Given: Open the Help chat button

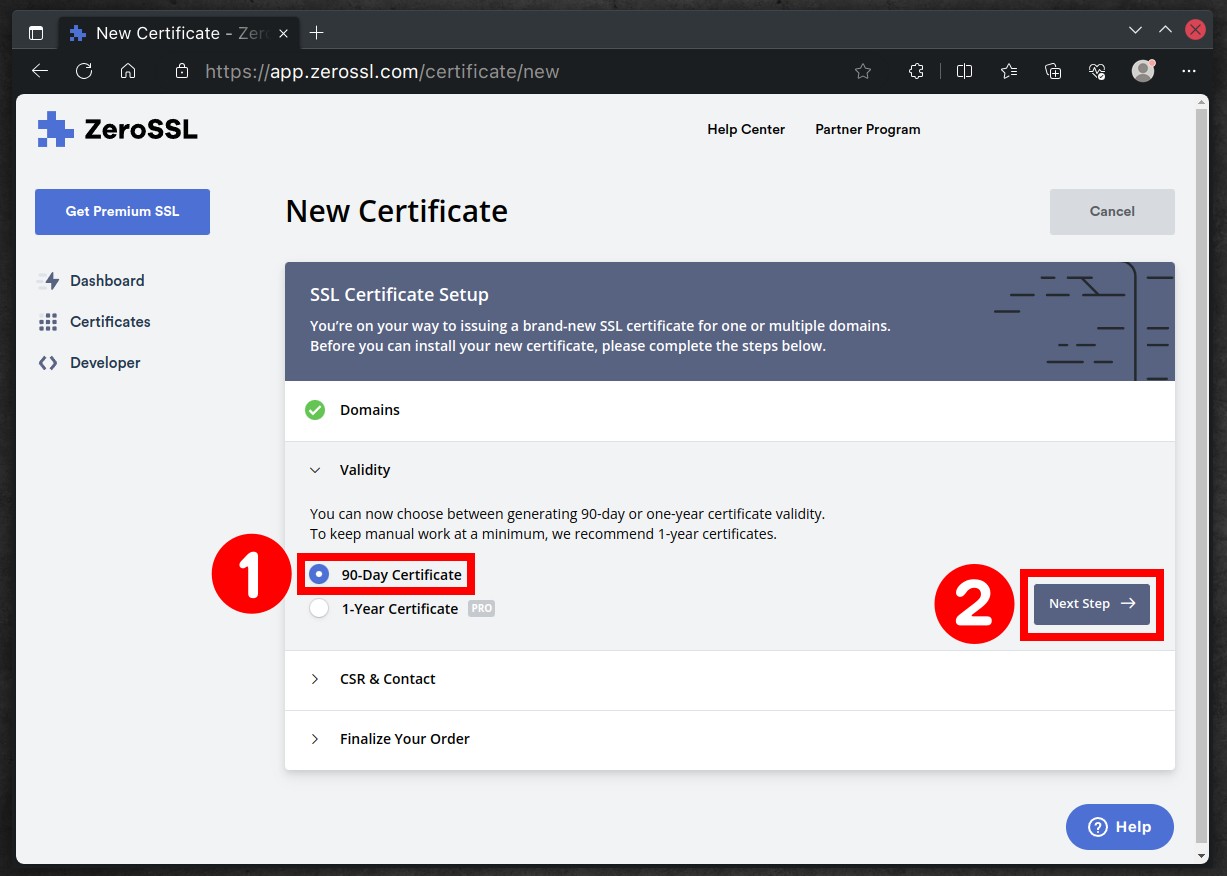Looking at the screenshot, I should point(1120,827).
